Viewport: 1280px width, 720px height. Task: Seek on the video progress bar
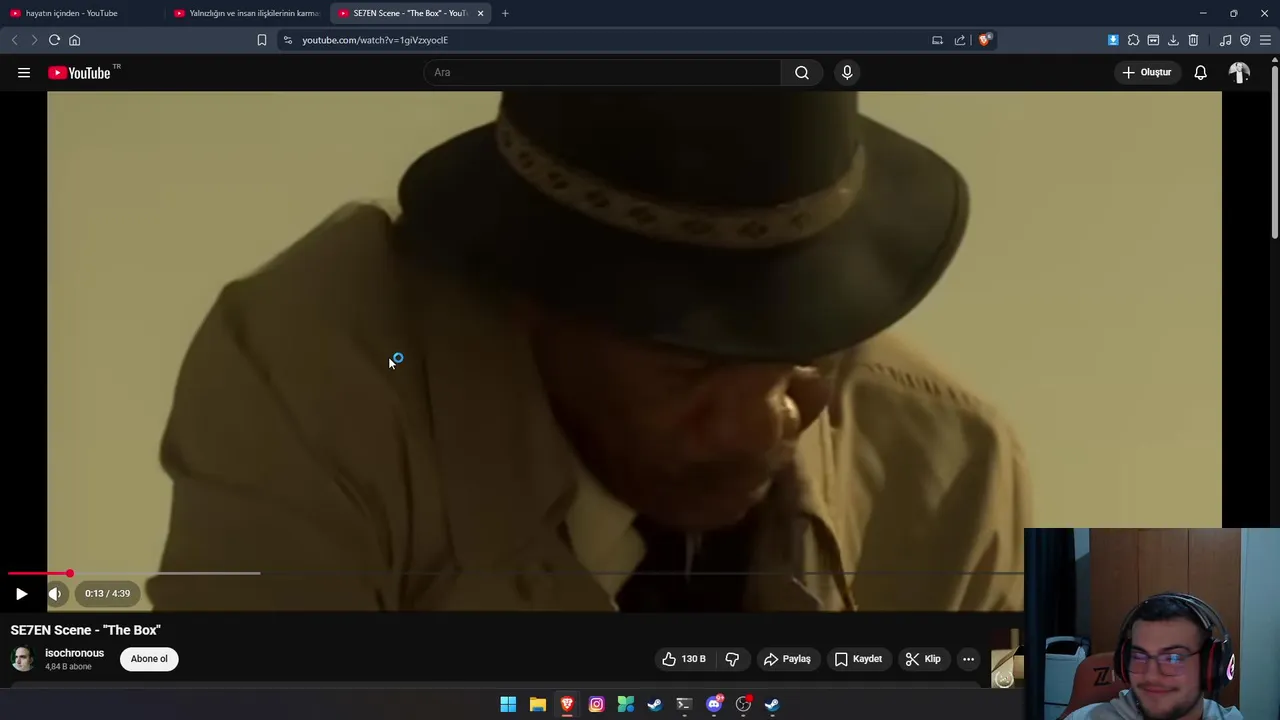coord(515,573)
